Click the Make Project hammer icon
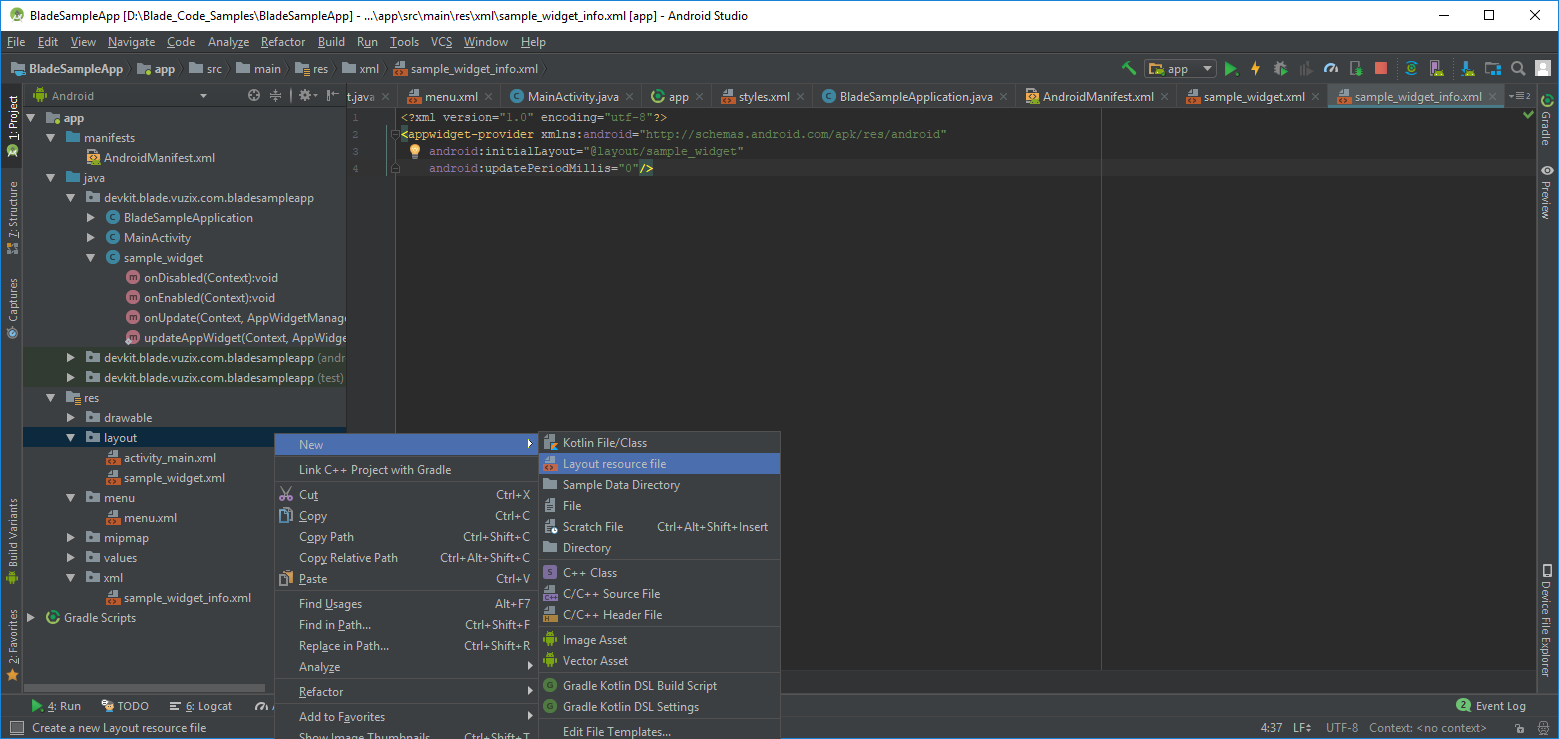The width and height of the screenshot is (1559, 739). point(1129,68)
